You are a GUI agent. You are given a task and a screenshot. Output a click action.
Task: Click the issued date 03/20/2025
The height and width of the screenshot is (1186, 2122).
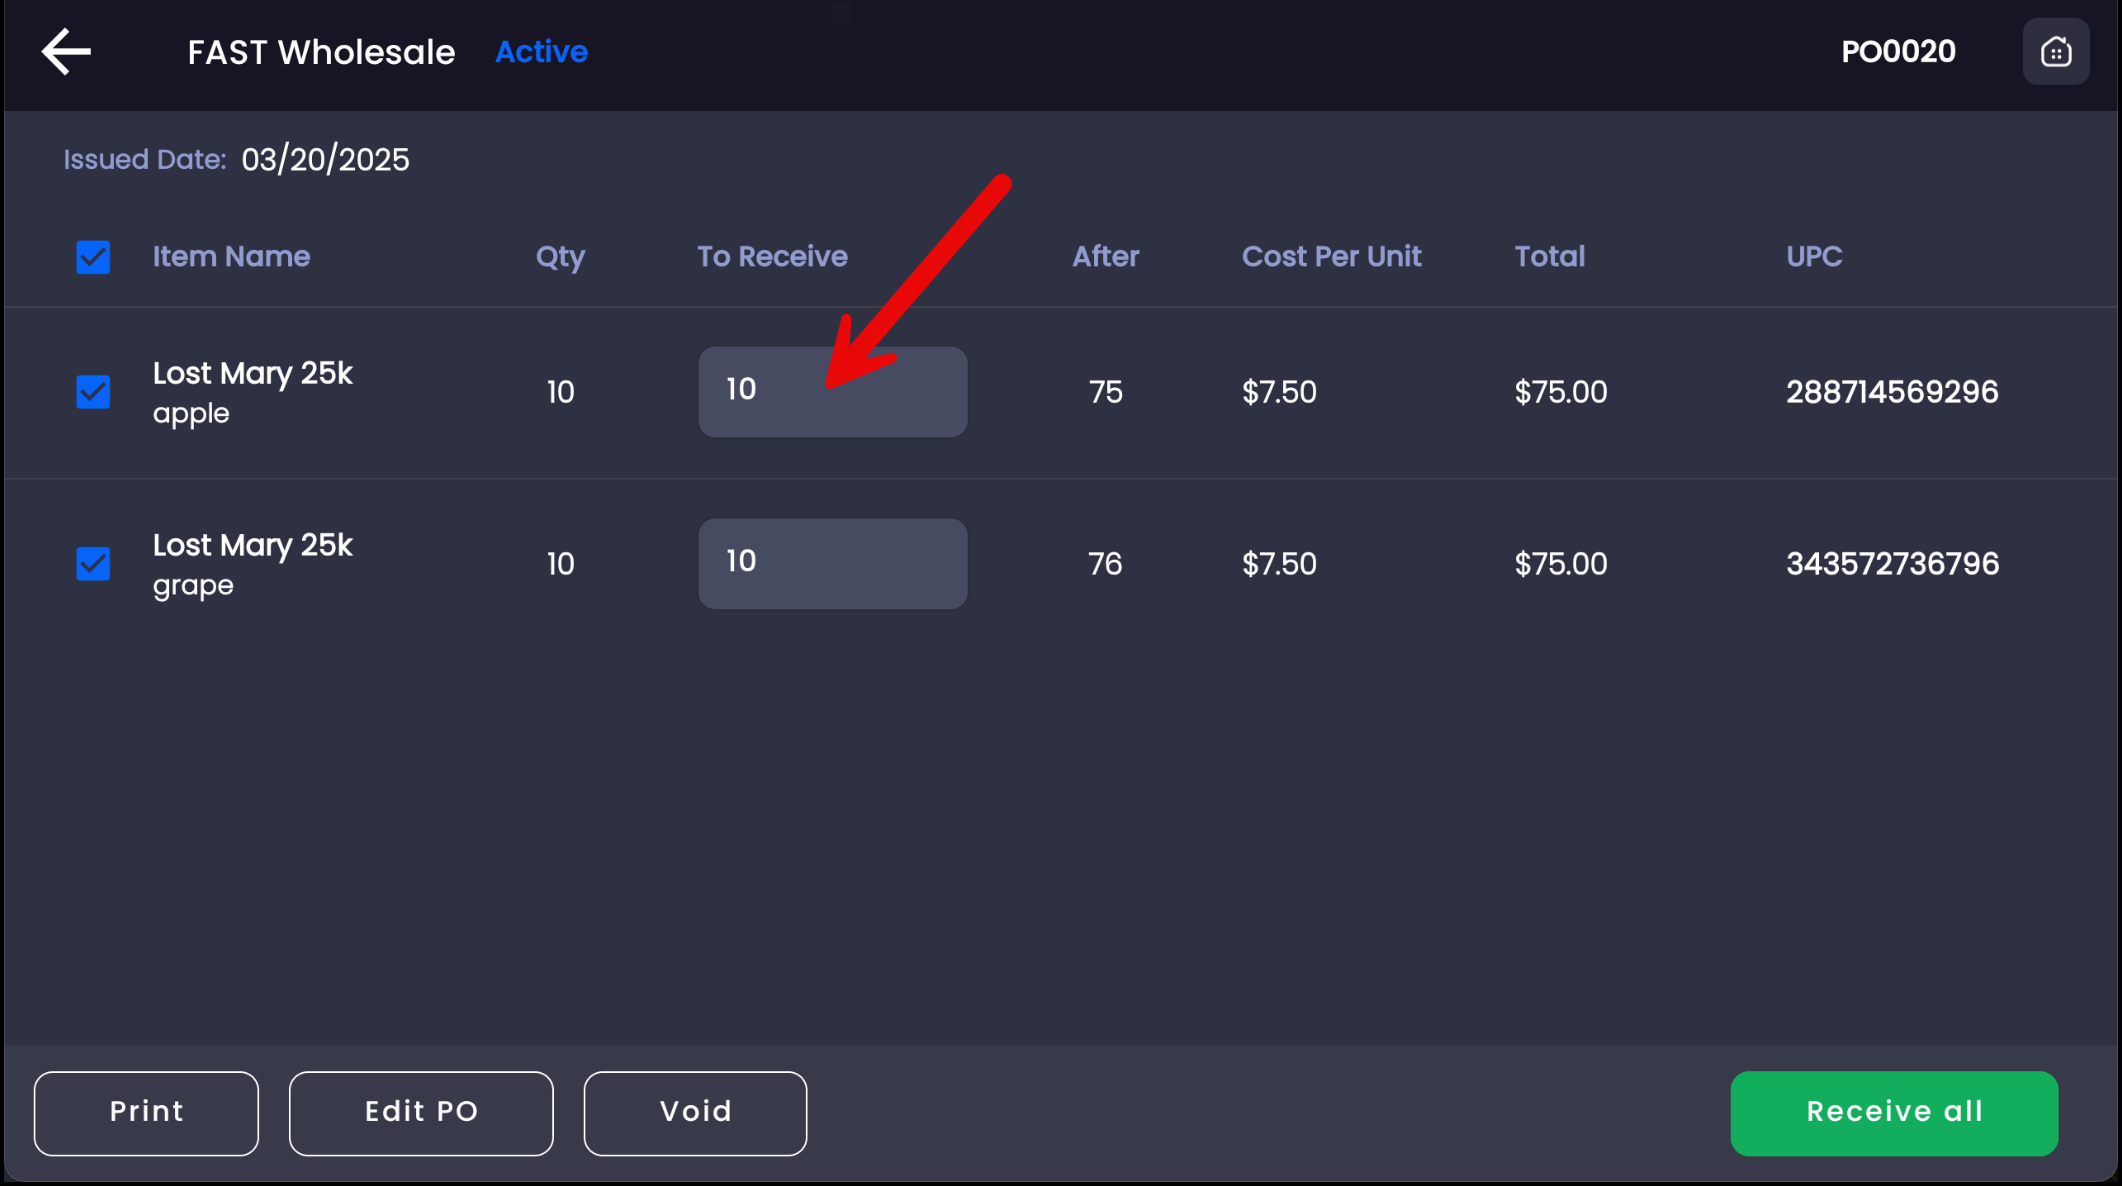pyautogui.click(x=325, y=160)
